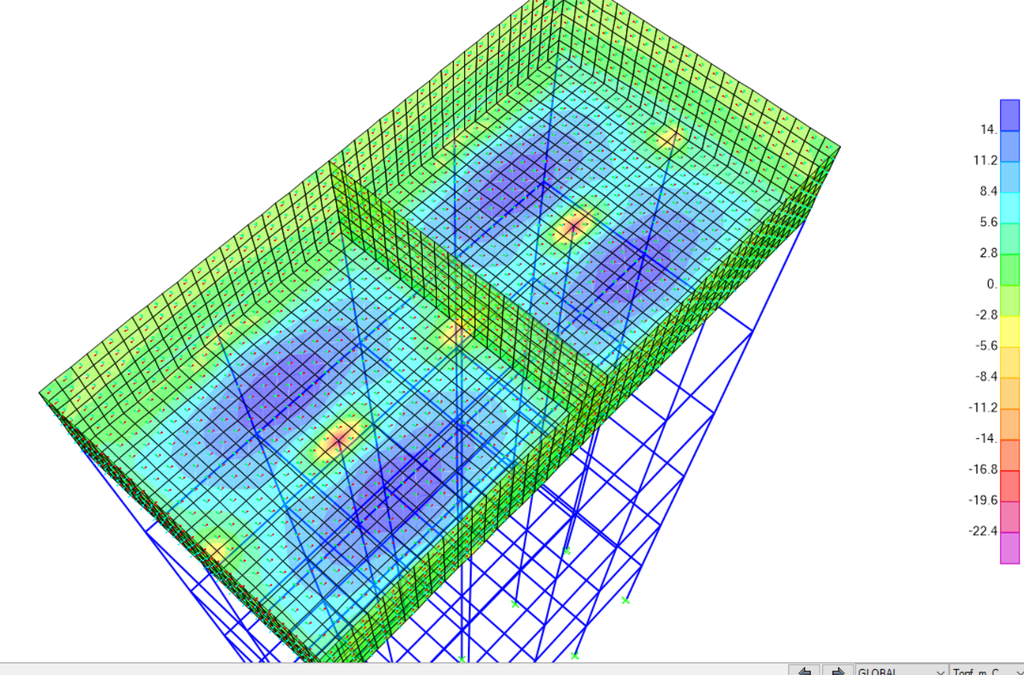
Task: Click the legend value 2.8
Action: click(989, 253)
